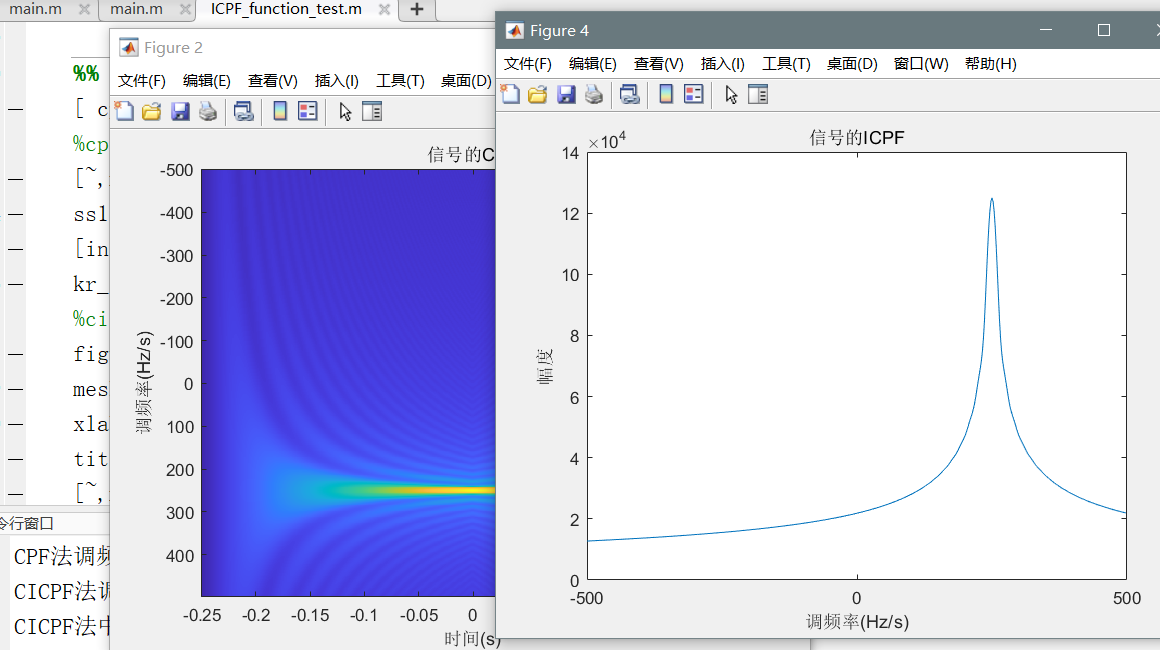
Task: Open 插入(I) menu in Figure 4
Action: pos(722,64)
